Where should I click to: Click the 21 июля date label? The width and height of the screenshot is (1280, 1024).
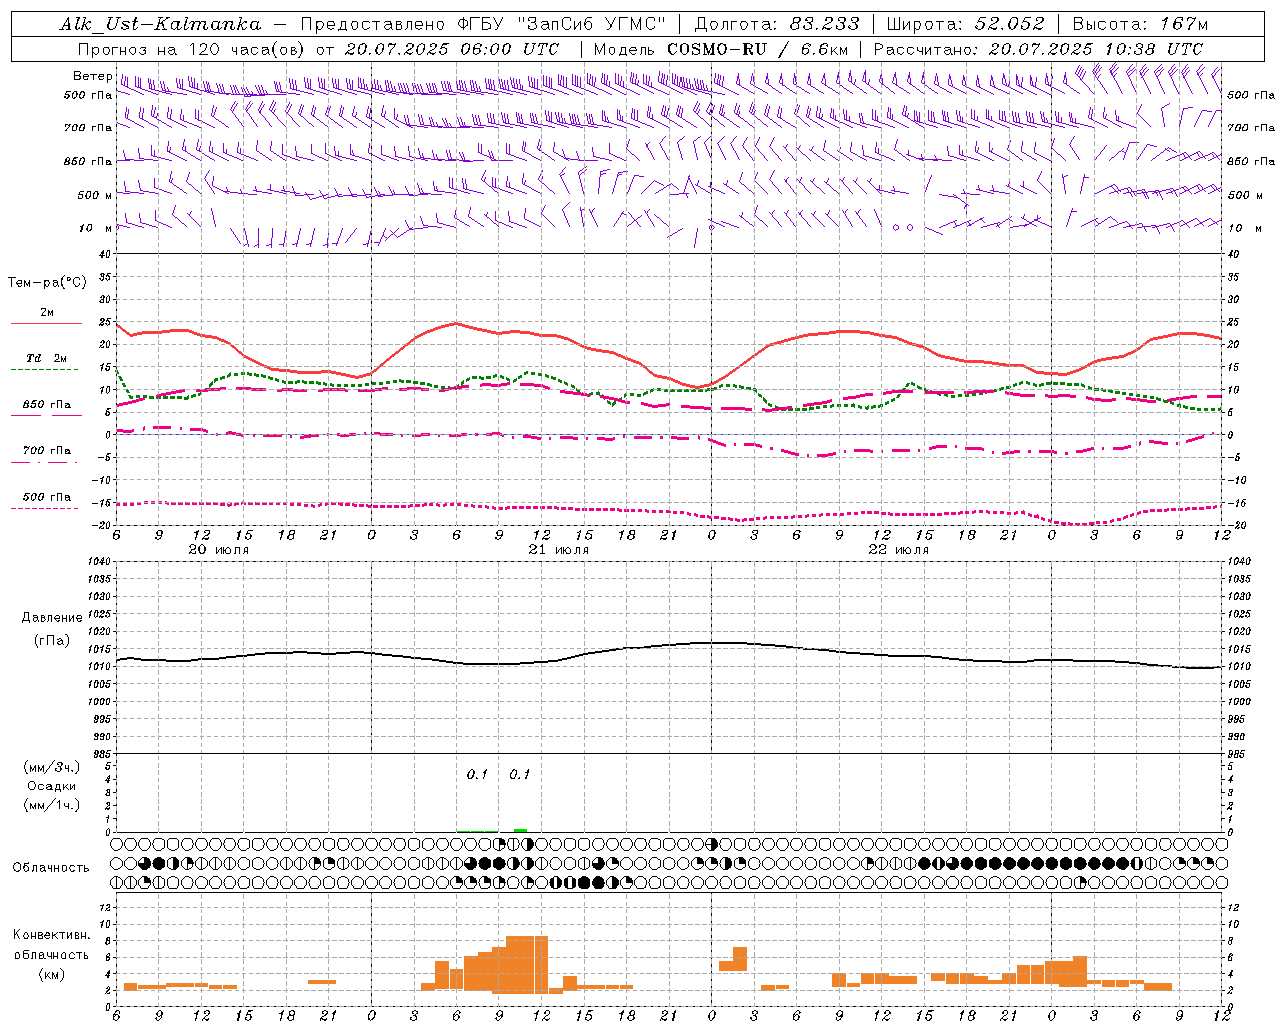559,550
